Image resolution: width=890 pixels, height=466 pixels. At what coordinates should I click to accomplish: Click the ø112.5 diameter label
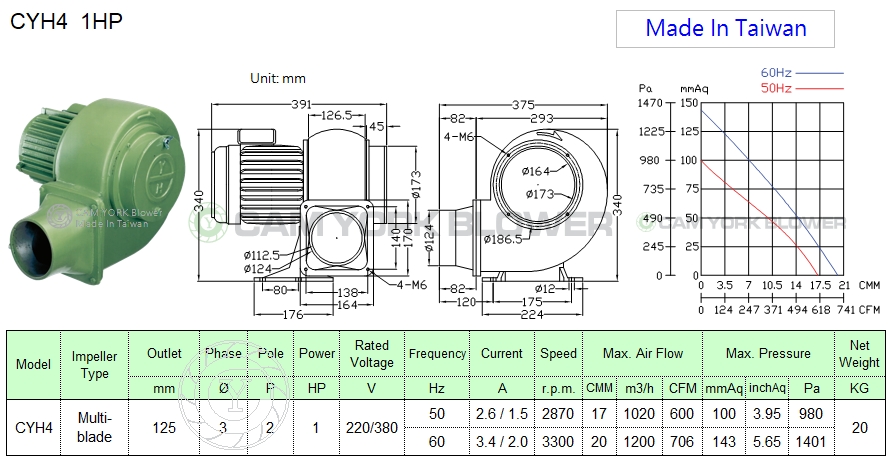click(x=262, y=256)
